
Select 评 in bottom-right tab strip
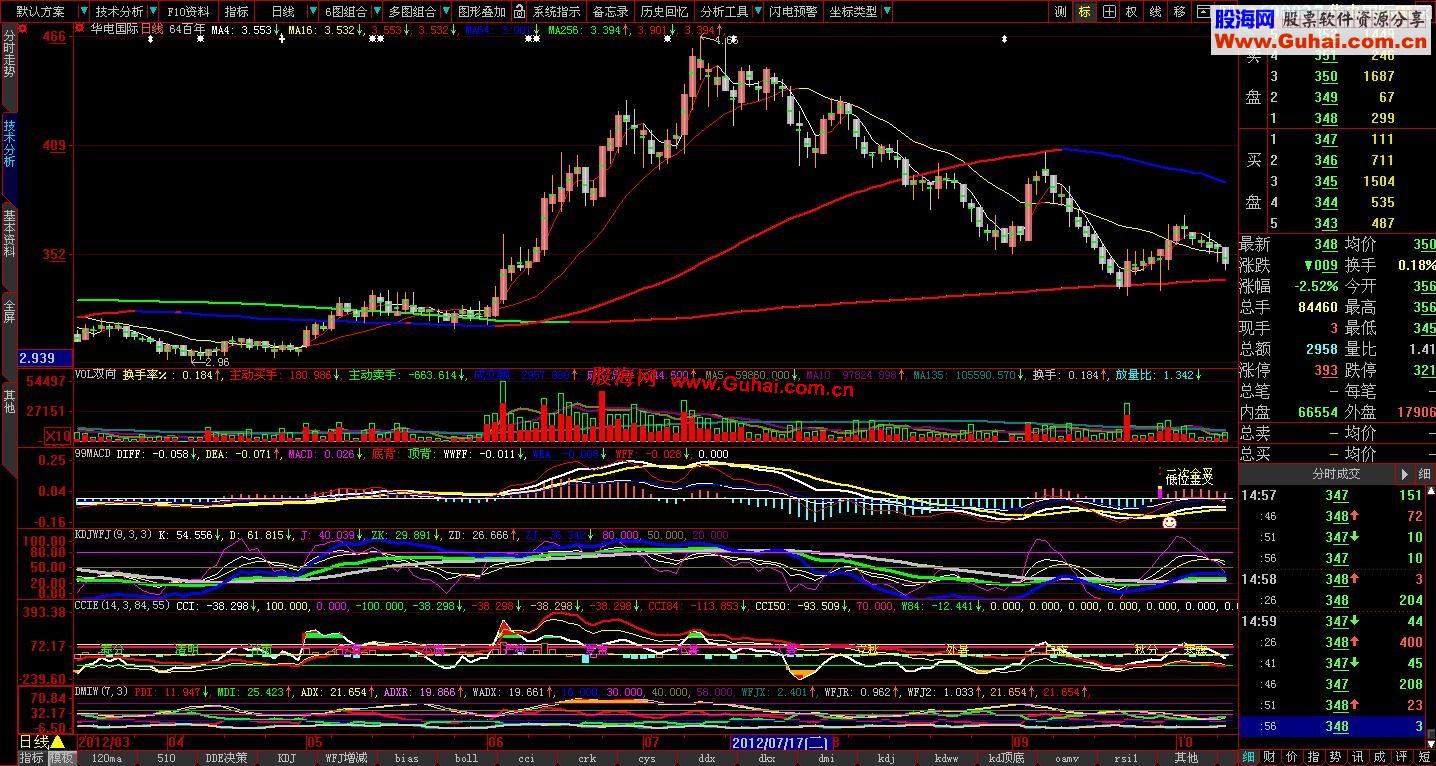tap(1403, 758)
